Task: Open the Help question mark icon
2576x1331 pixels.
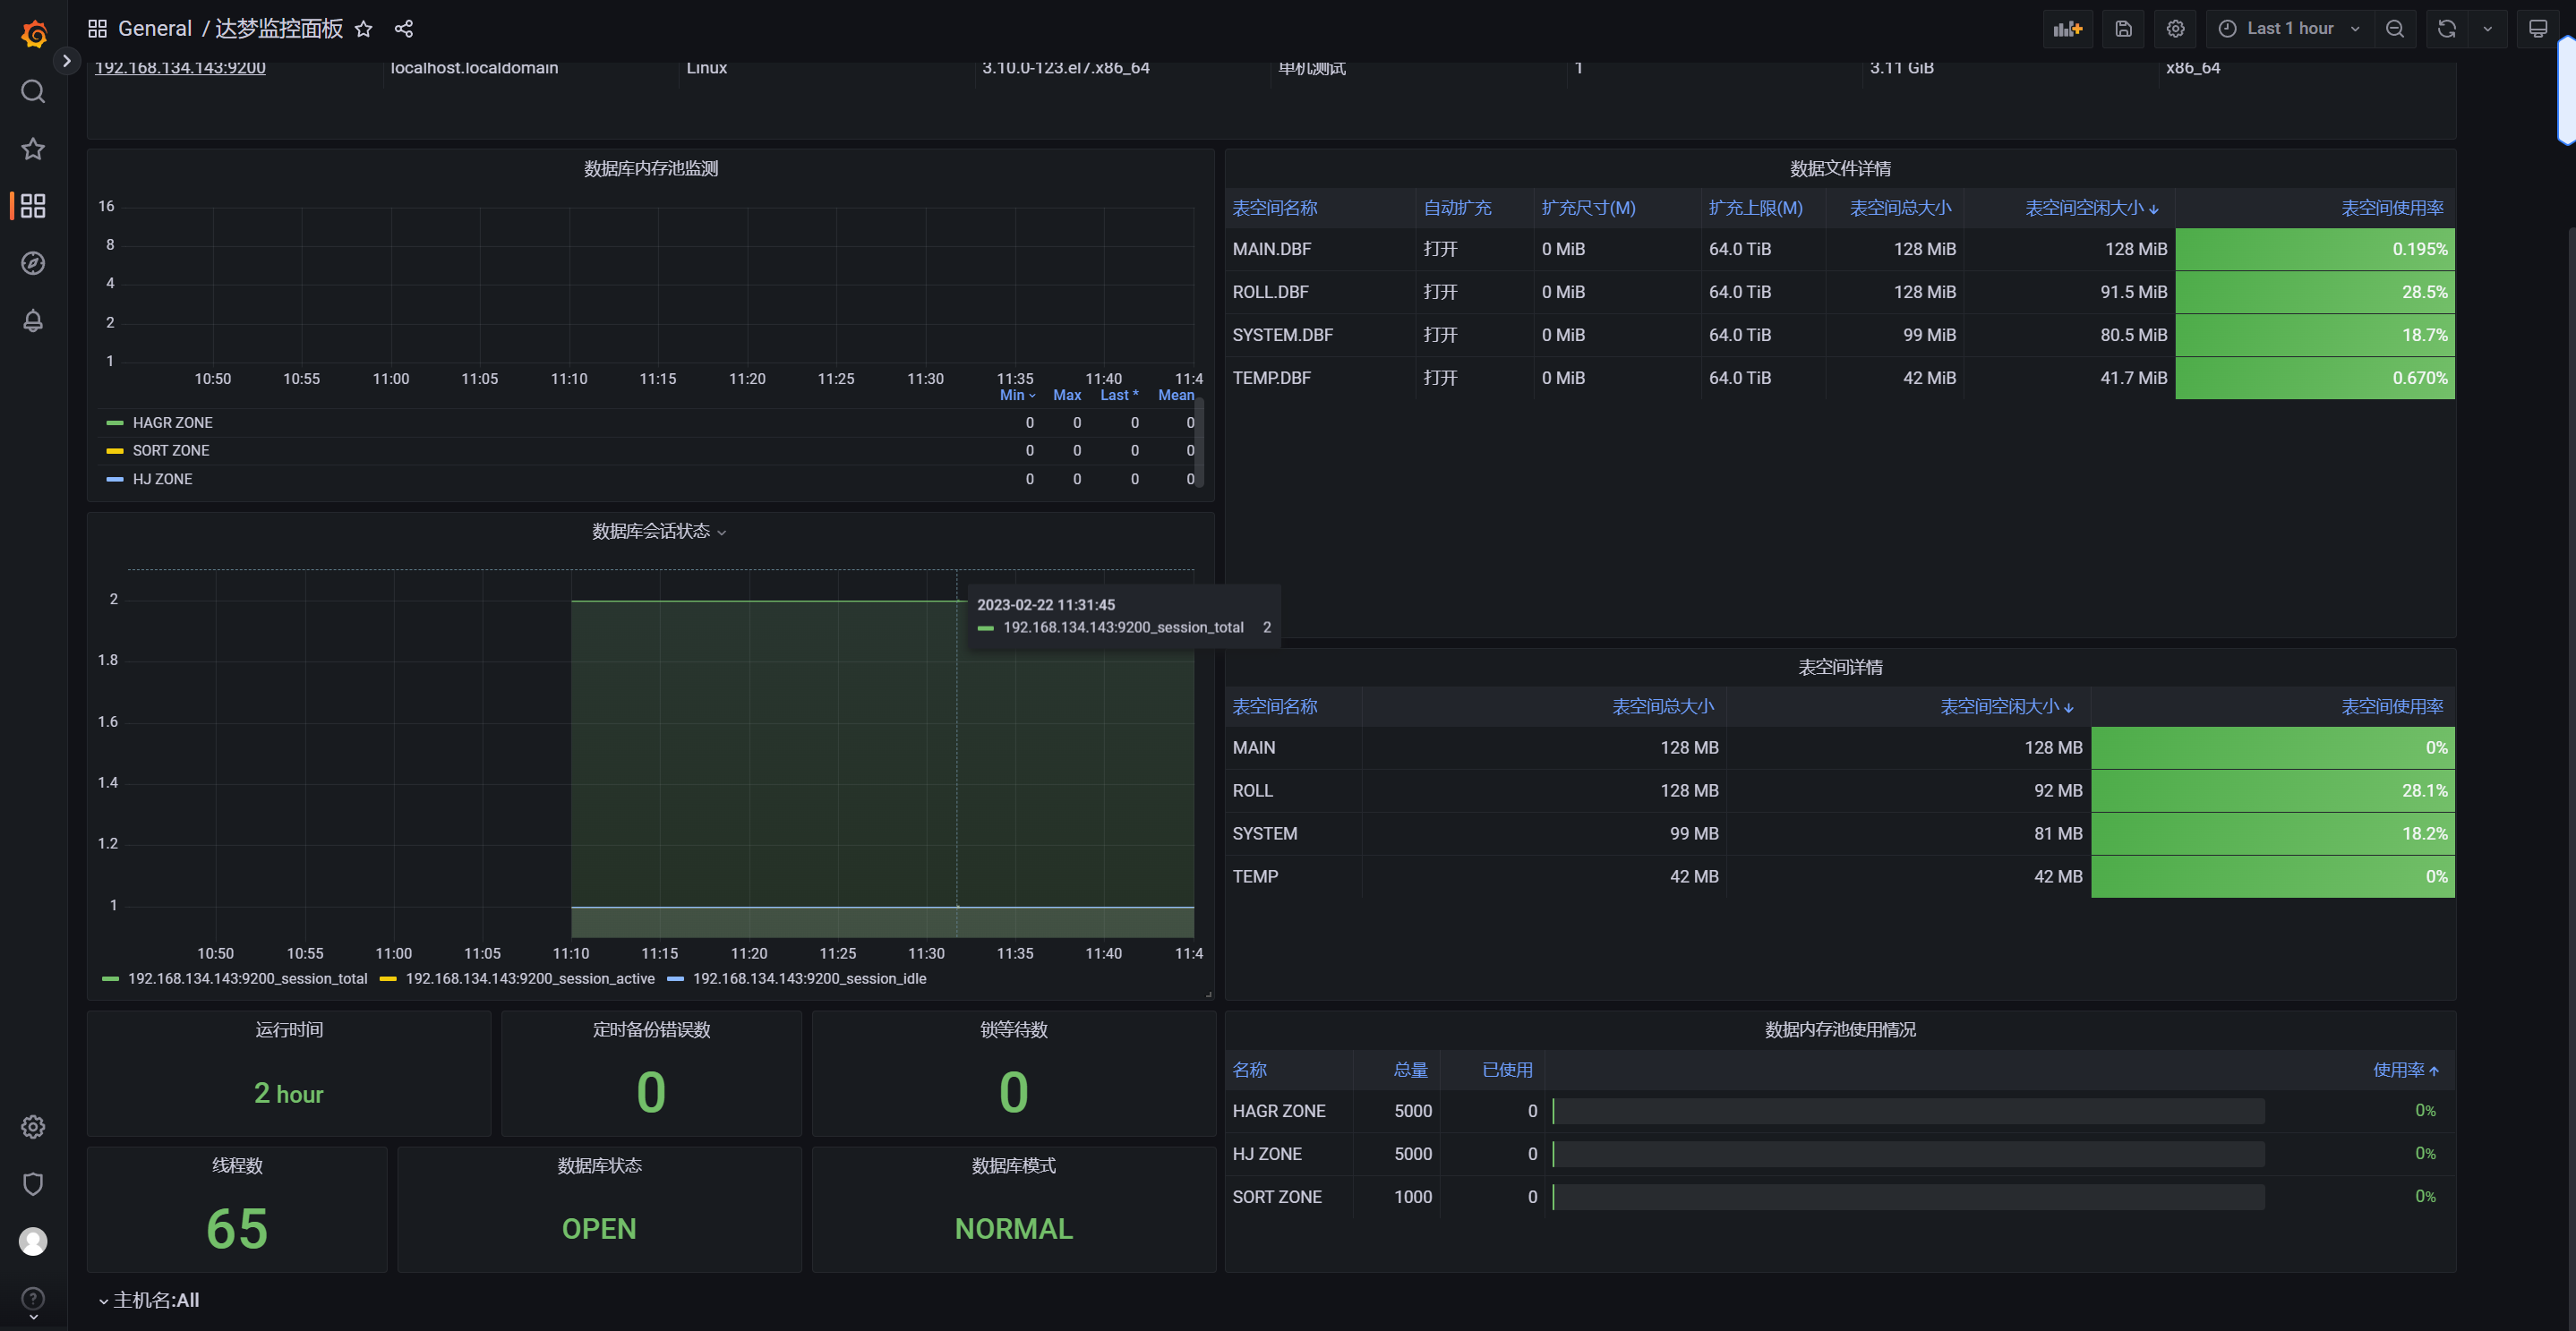Action: [x=33, y=1298]
